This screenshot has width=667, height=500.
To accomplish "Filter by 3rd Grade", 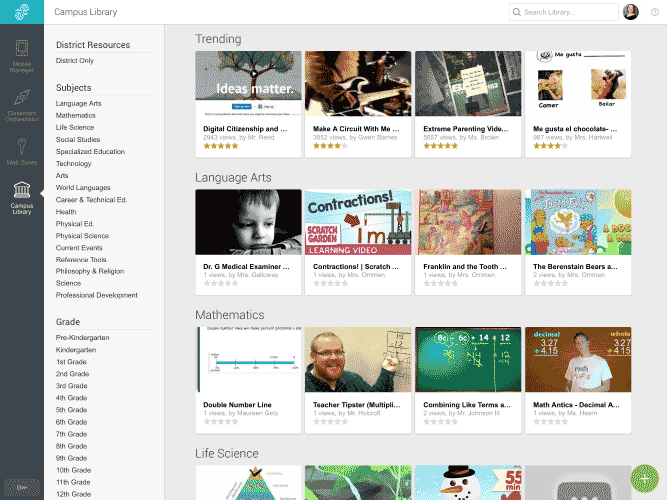I will pyautogui.click(x=71, y=386).
